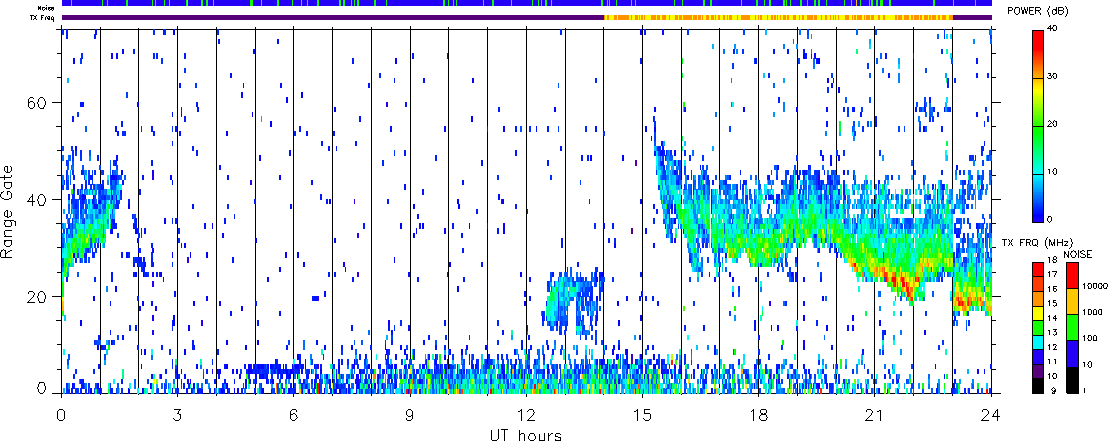Select the 9 tick label on UT hours axis
Viewport: 1108px width, 441px height.
(x=410, y=414)
